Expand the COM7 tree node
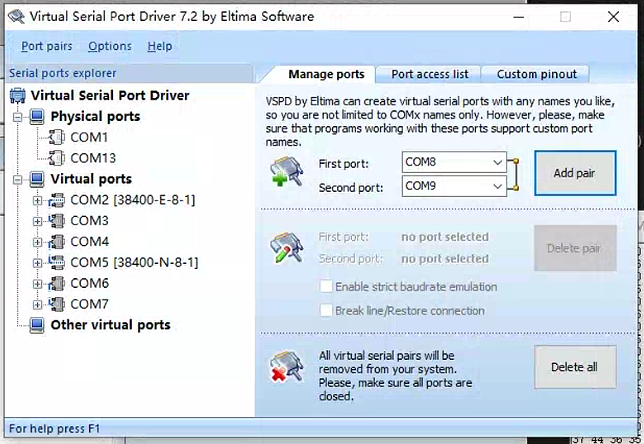Screen dimensions: 644x444 click(37, 305)
